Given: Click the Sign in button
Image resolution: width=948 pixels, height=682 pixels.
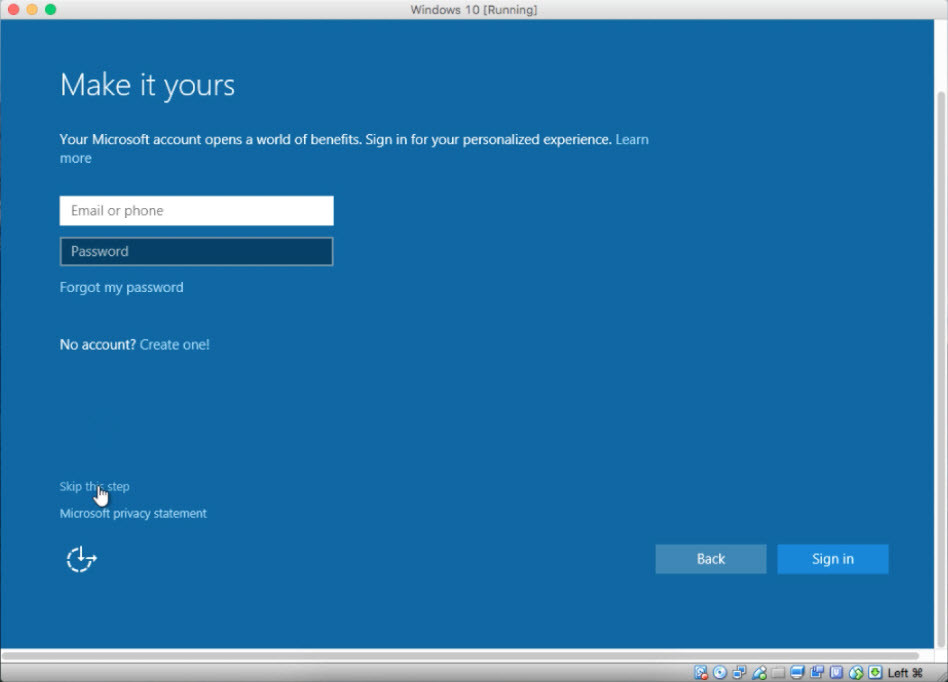Looking at the screenshot, I should [x=833, y=559].
